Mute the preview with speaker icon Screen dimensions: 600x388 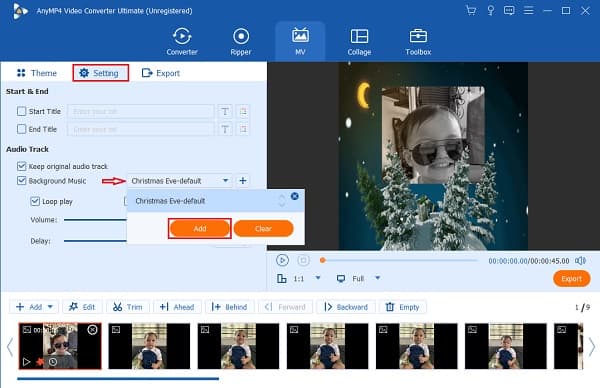click(580, 261)
